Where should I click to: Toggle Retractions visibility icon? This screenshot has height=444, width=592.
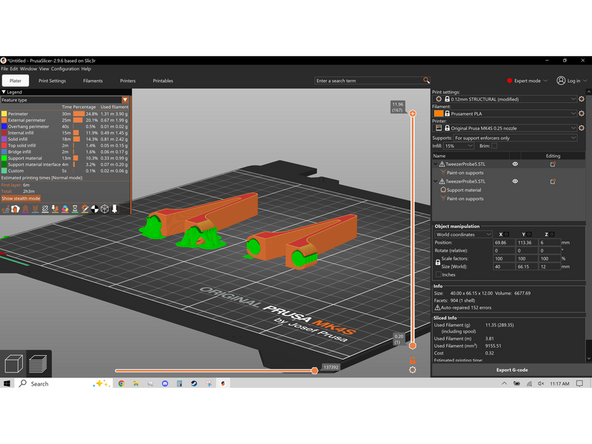point(26,209)
